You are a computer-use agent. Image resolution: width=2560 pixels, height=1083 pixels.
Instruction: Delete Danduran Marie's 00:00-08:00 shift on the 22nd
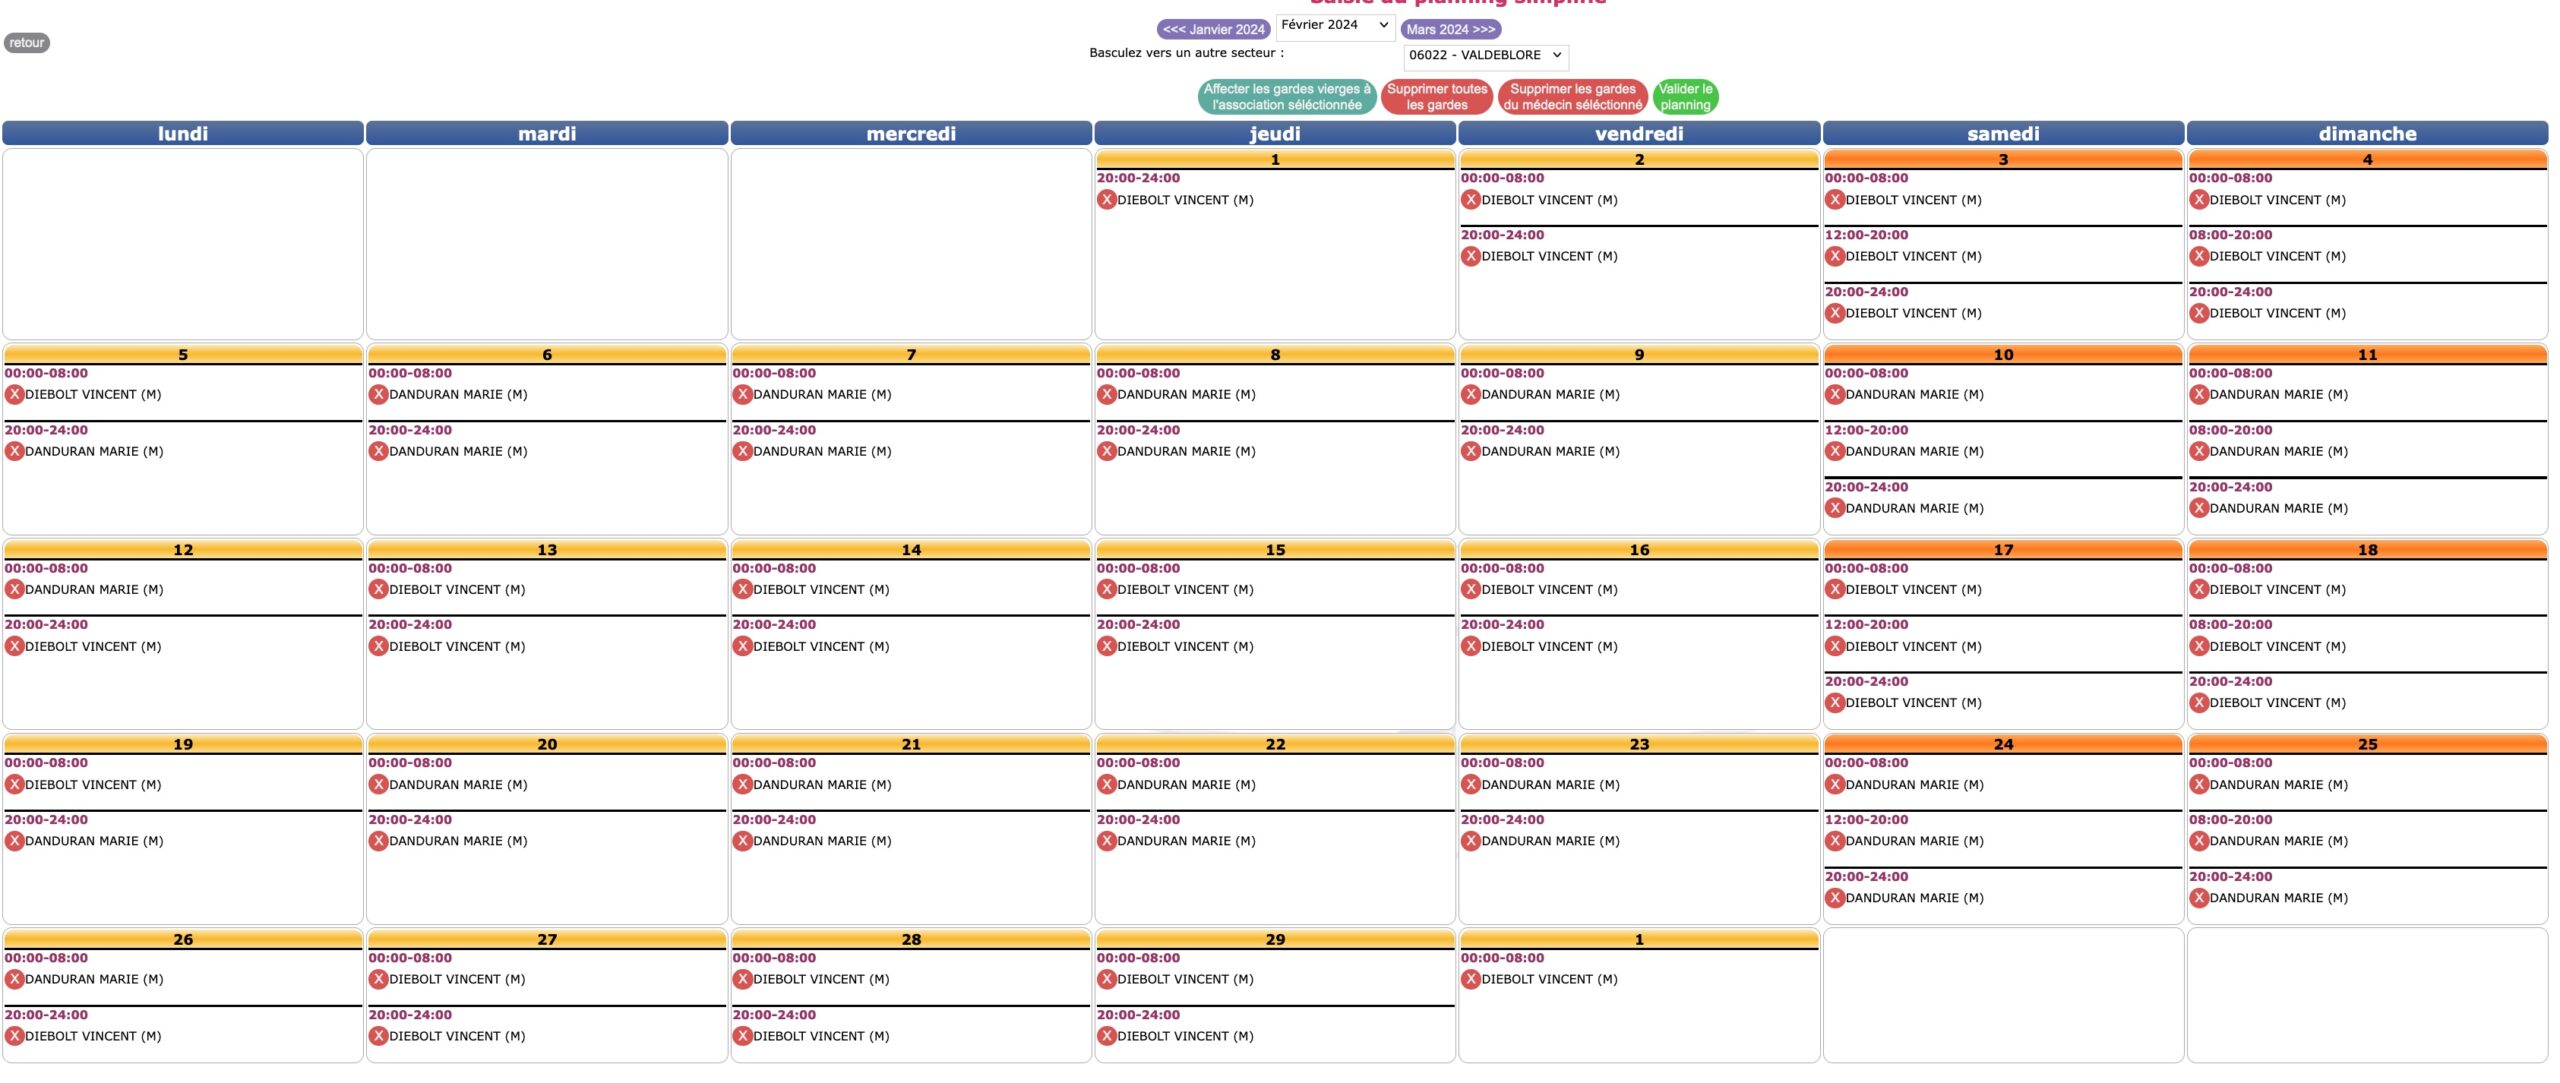point(1106,785)
